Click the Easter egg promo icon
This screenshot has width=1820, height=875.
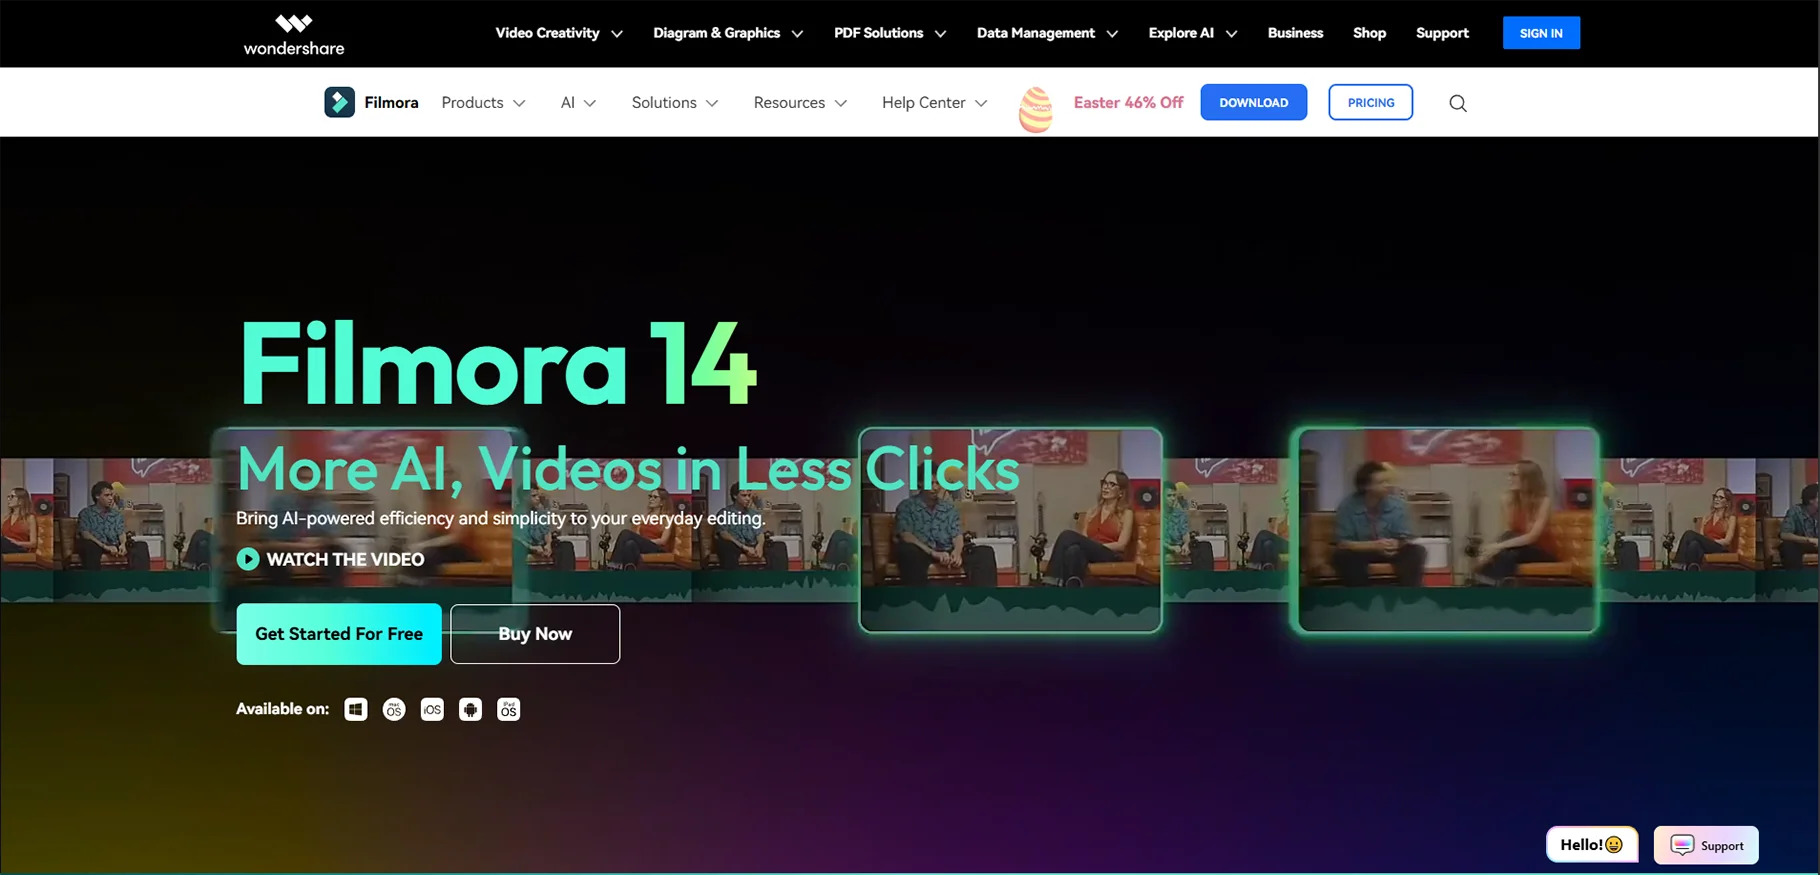(1035, 109)
